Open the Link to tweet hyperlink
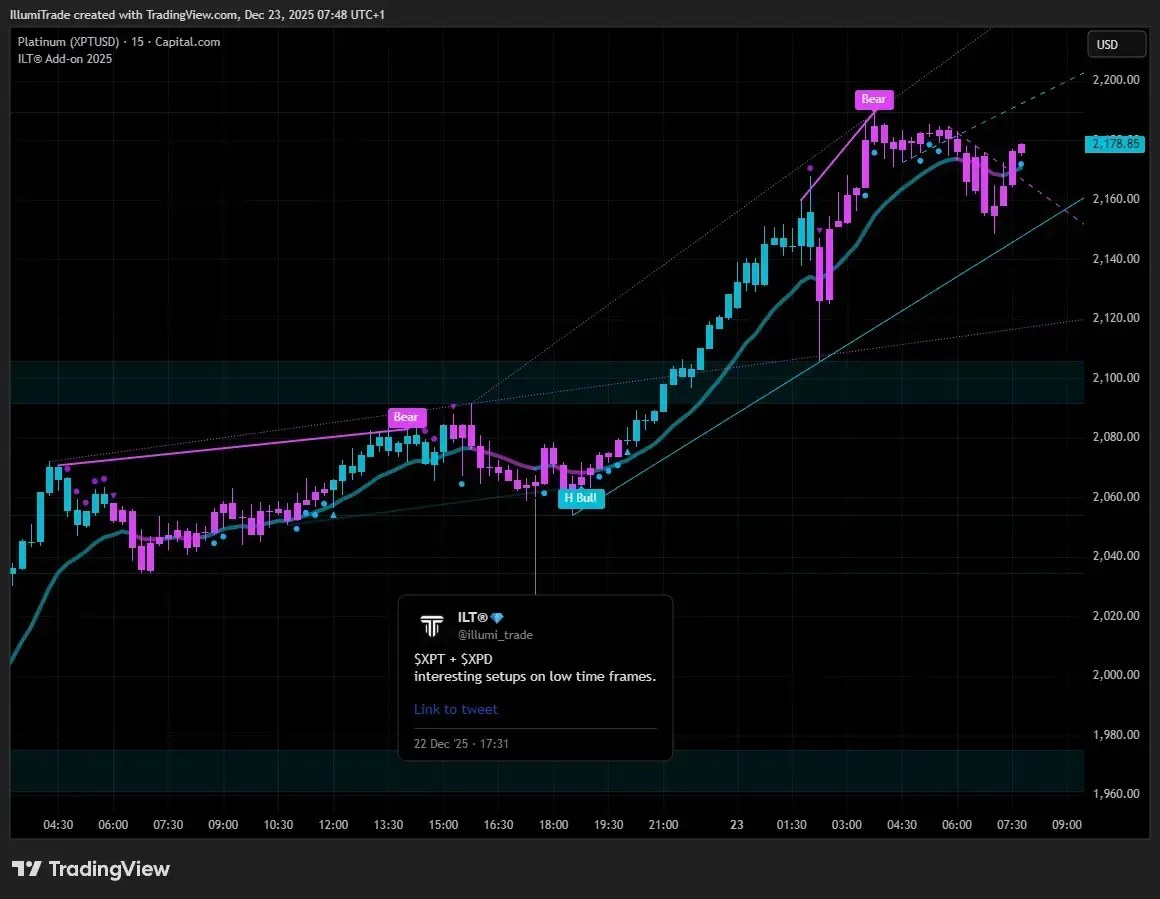Image resolution: width=1160 pixels, height=899 pixels. tap(455, 709)
